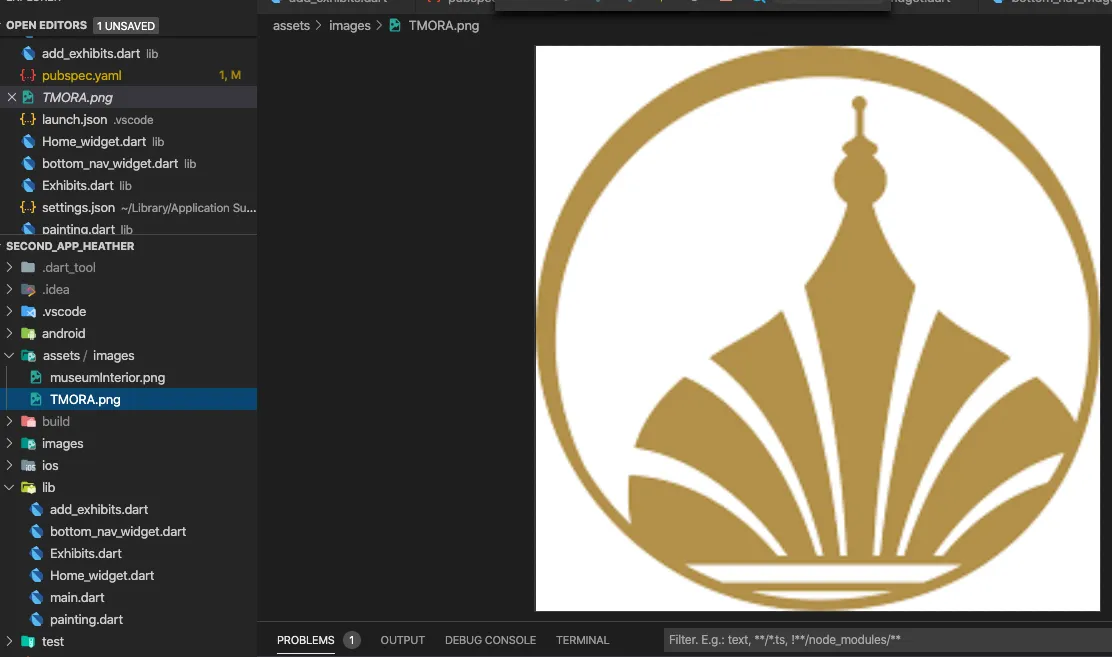Click the android folder icon
The image size is (1112, 657).
coord(28,333)
